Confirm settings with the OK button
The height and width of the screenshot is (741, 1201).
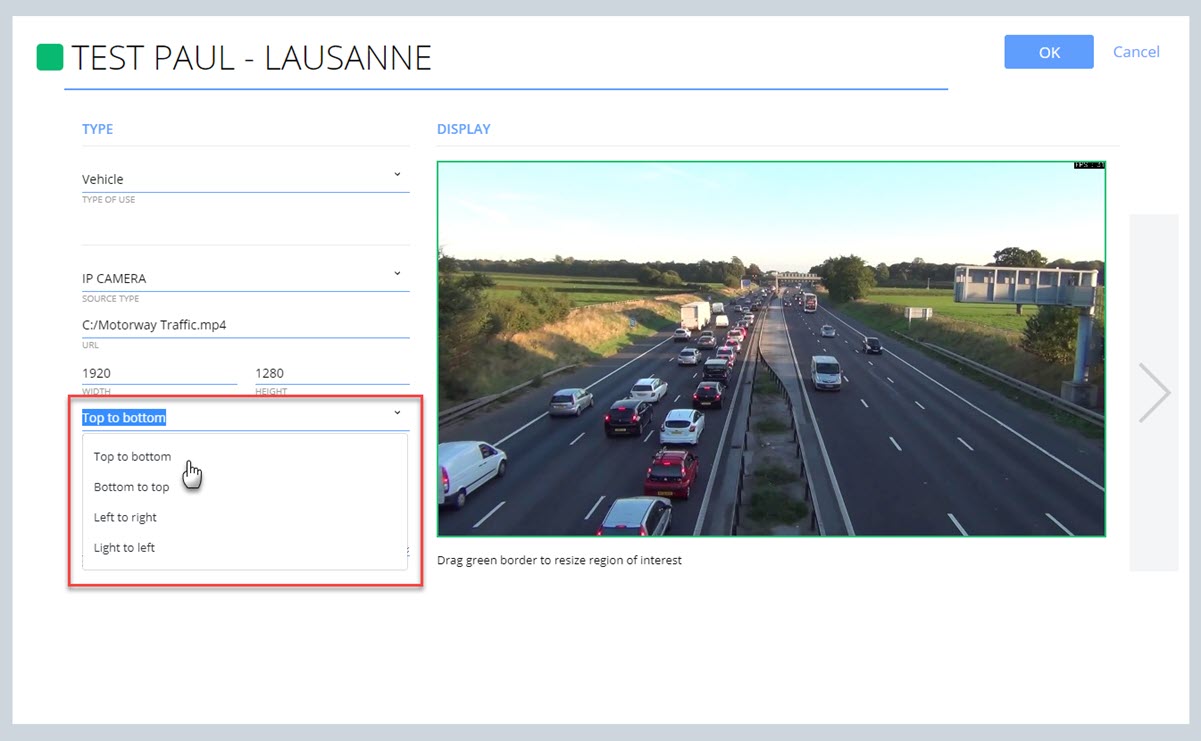(x=1049, y=52)
